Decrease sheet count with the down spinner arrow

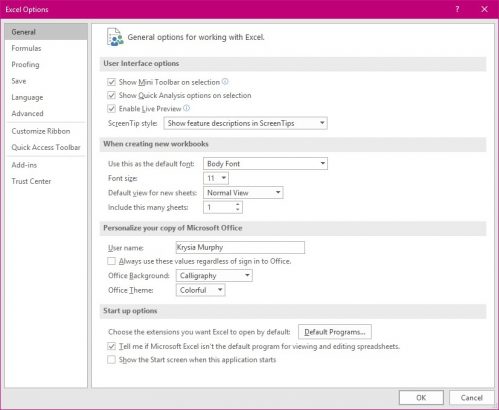[x=238, y=210]
